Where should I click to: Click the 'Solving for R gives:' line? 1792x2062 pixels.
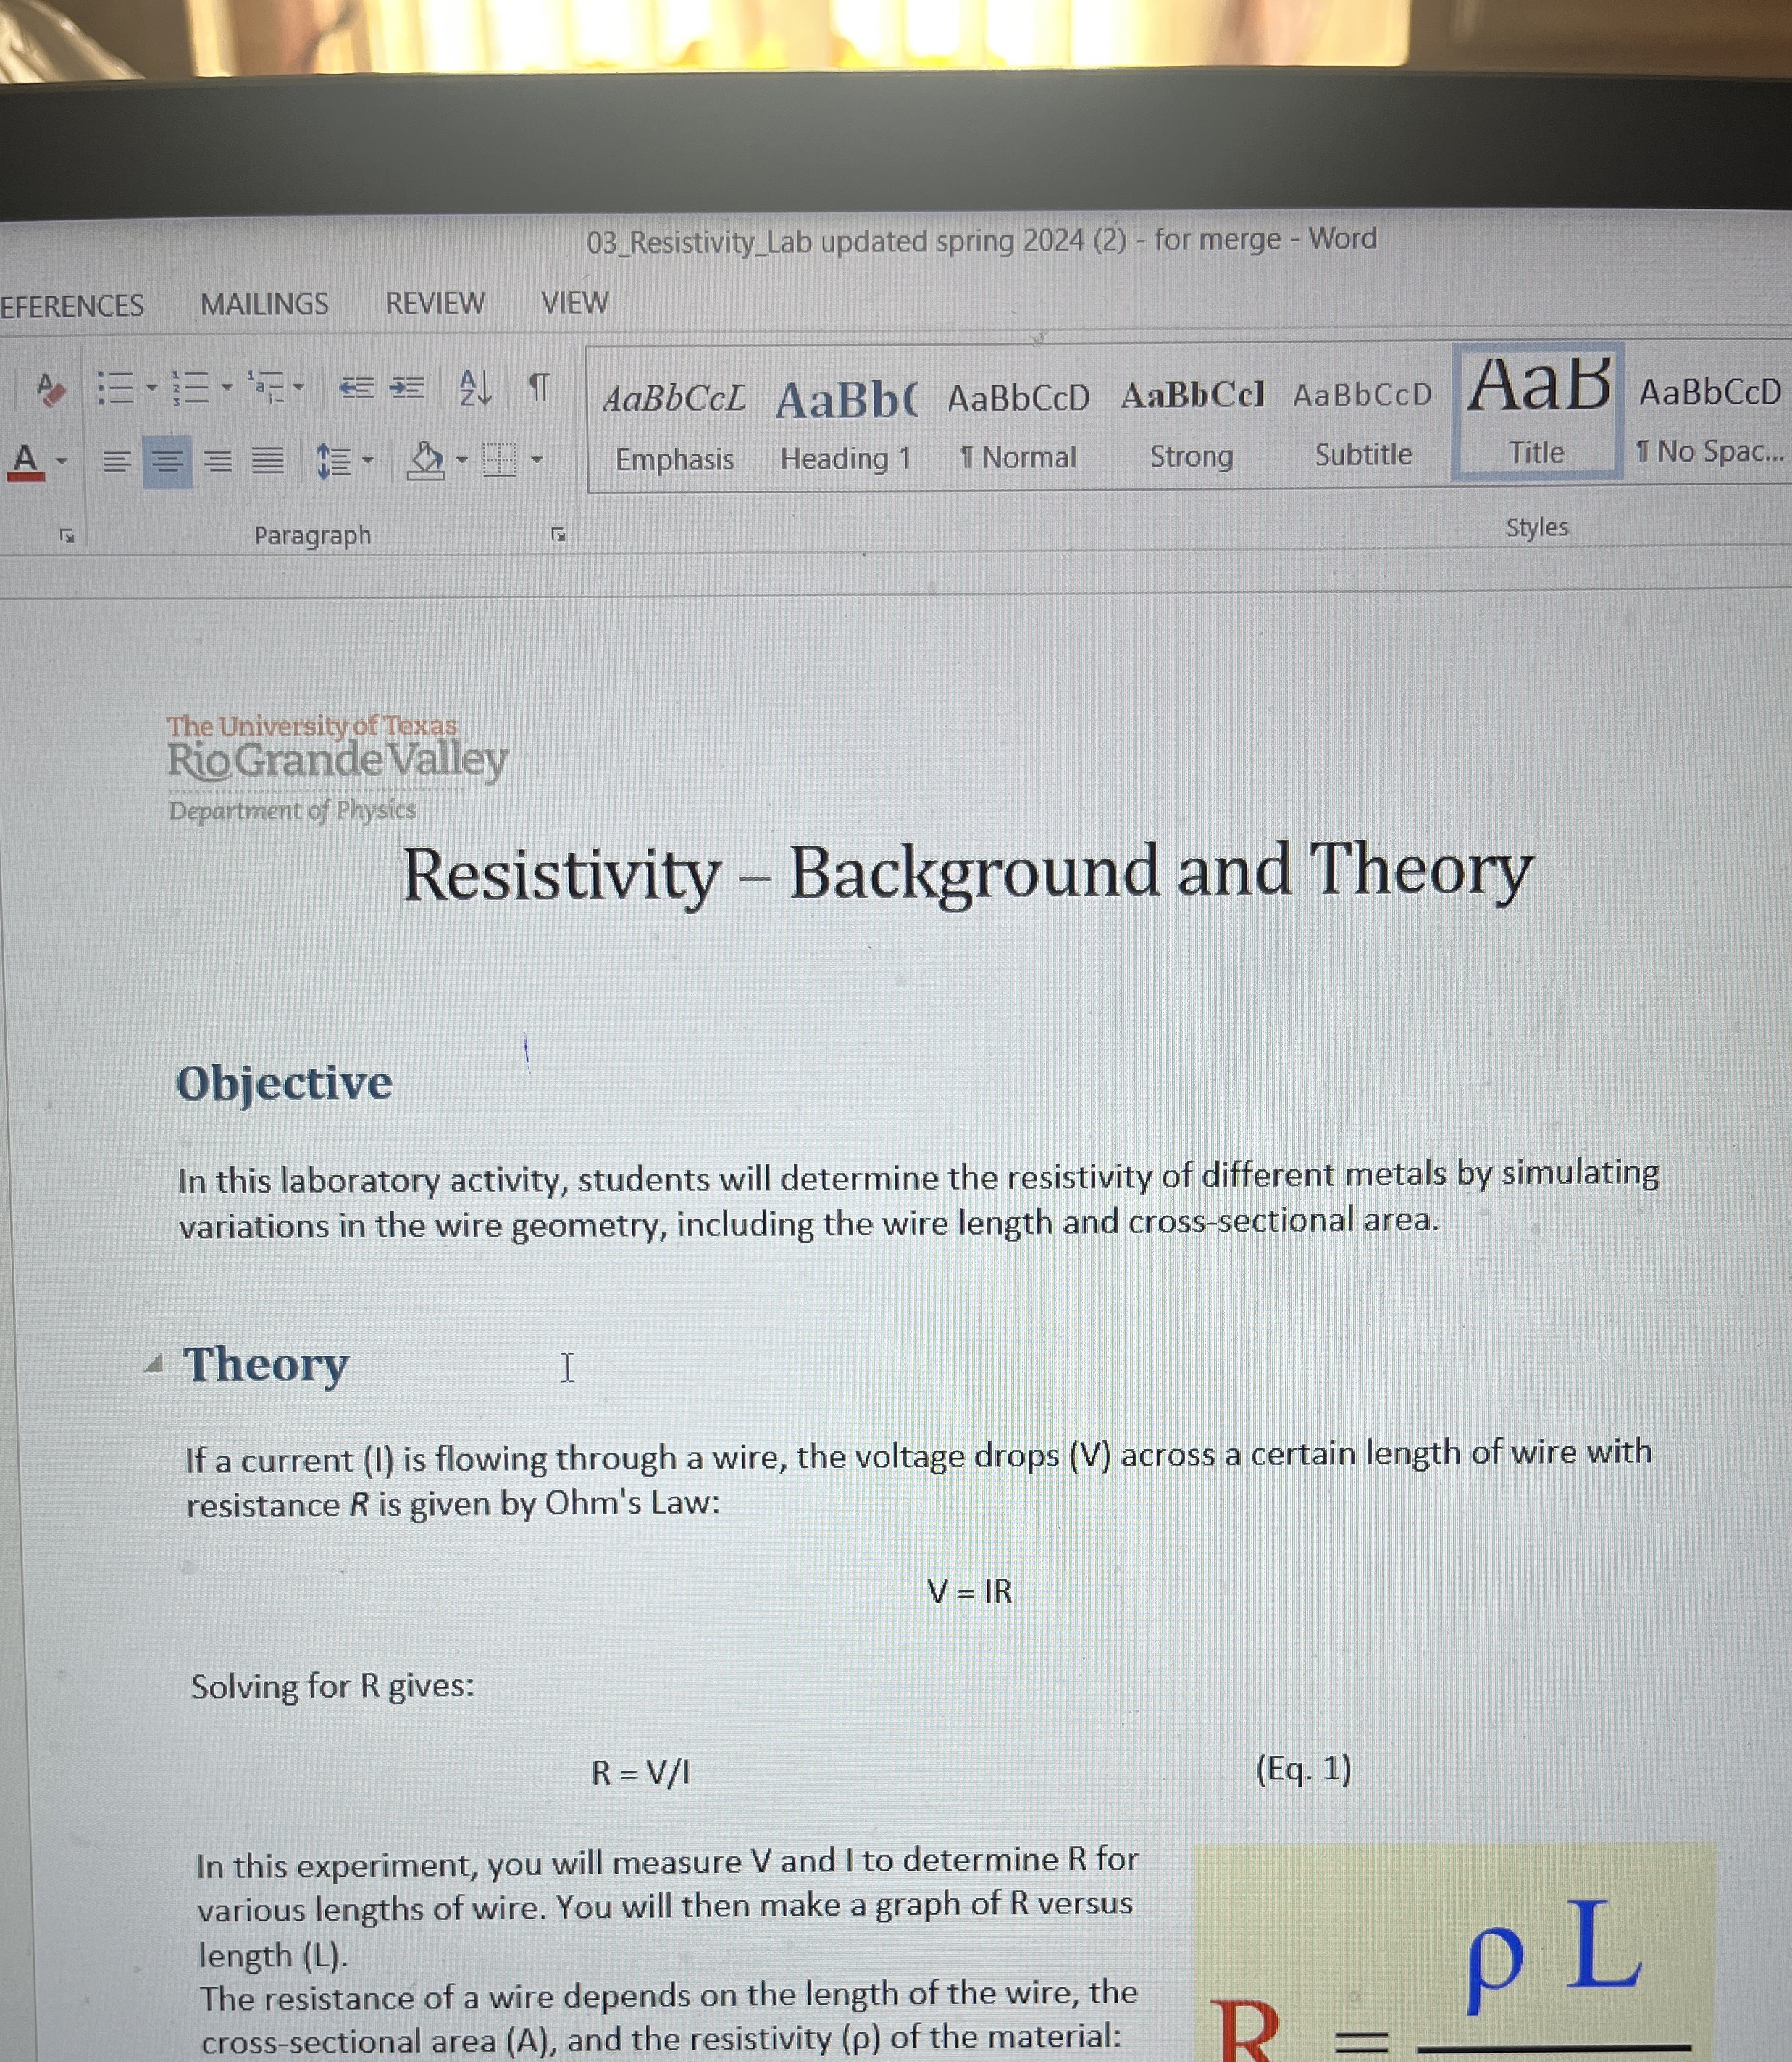click(x=332, y=1687)
